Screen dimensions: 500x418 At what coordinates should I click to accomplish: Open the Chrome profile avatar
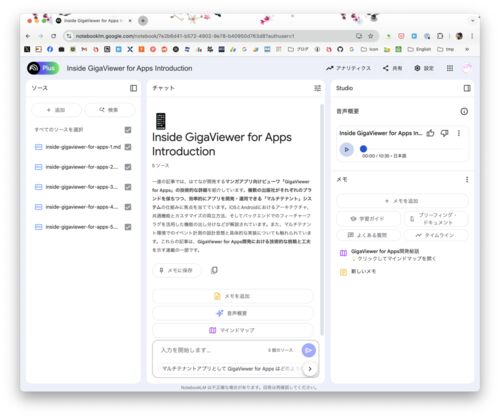[459, 36]
